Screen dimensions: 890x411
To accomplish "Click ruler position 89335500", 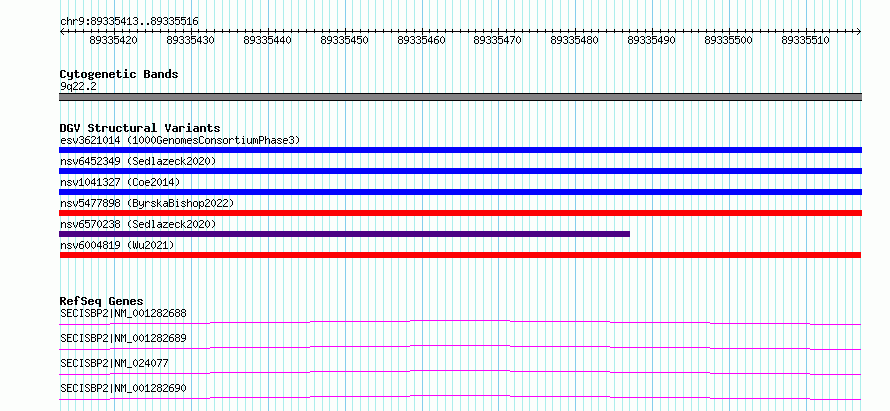I will [729, 40].
